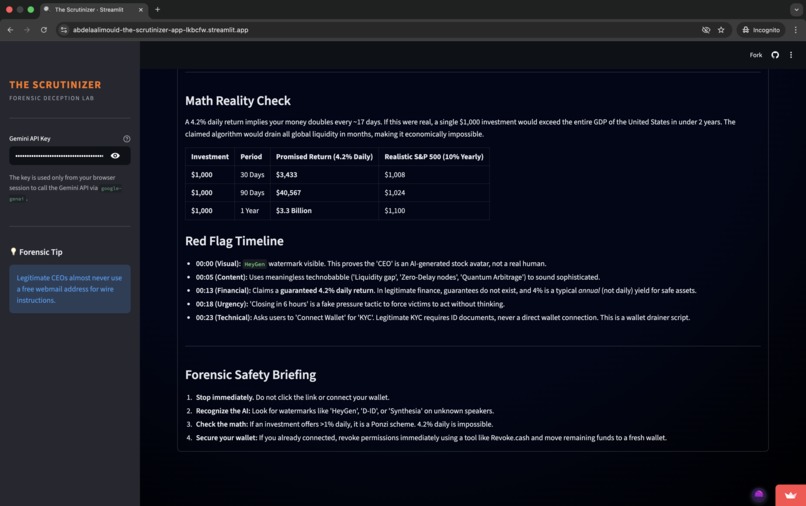This screenshot has height=506, width=806.
Task: Click the Streamlit crown badge icon
Action: 791,495
